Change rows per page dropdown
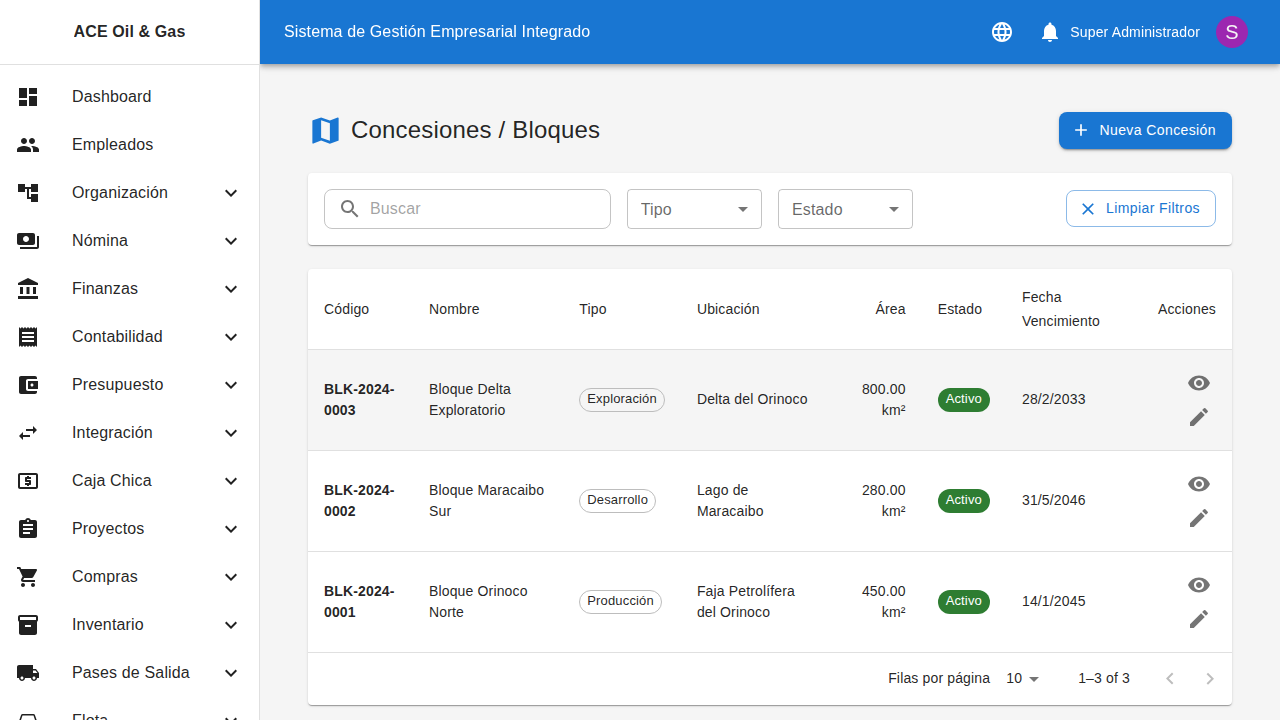Image resolution: width=1280 pixels, height=720 pixels. [1023, 679]
